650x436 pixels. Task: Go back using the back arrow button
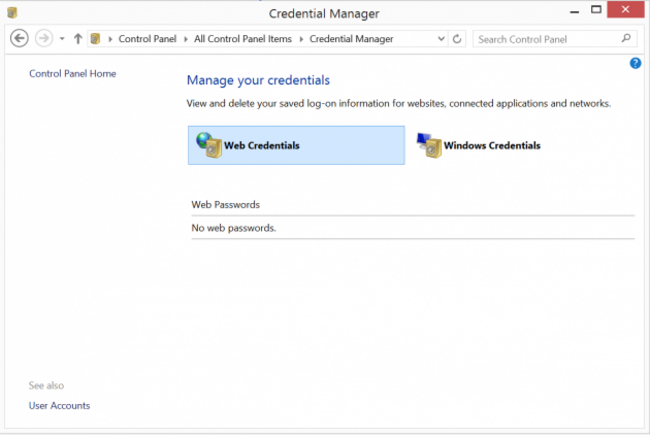[x=19, y=39]
